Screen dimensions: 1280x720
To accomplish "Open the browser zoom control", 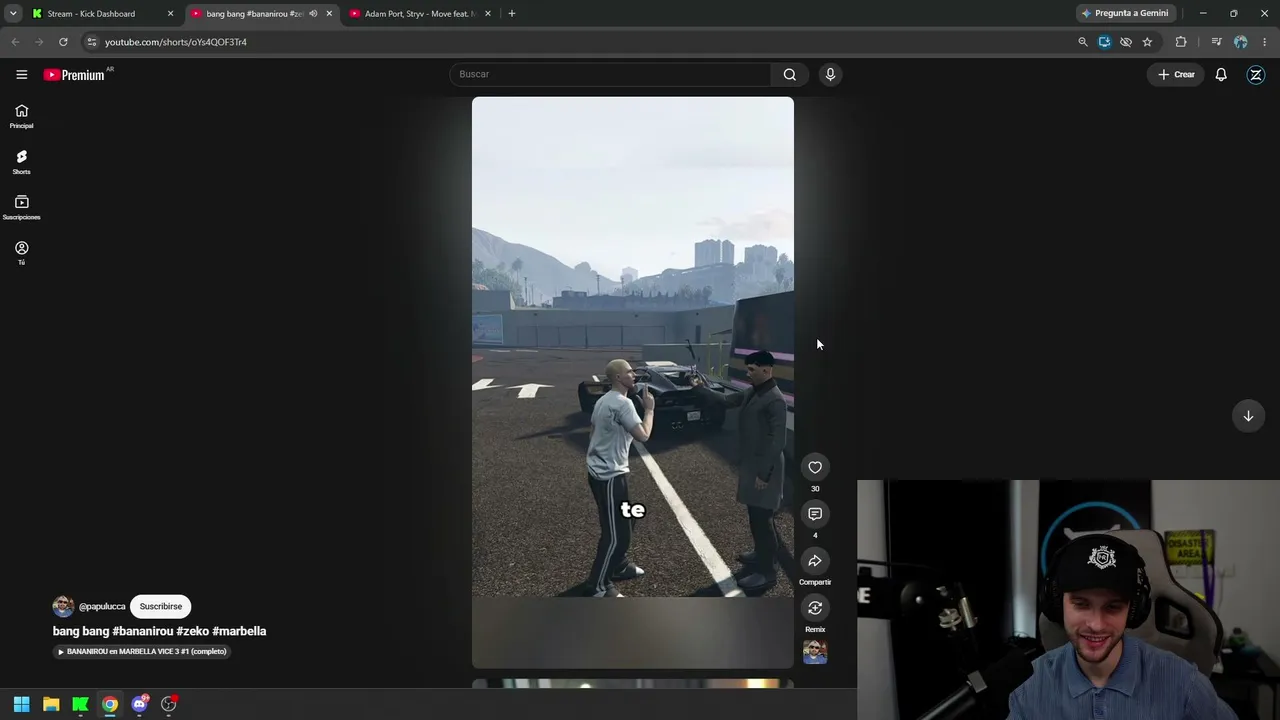I will pos(1083,42).
